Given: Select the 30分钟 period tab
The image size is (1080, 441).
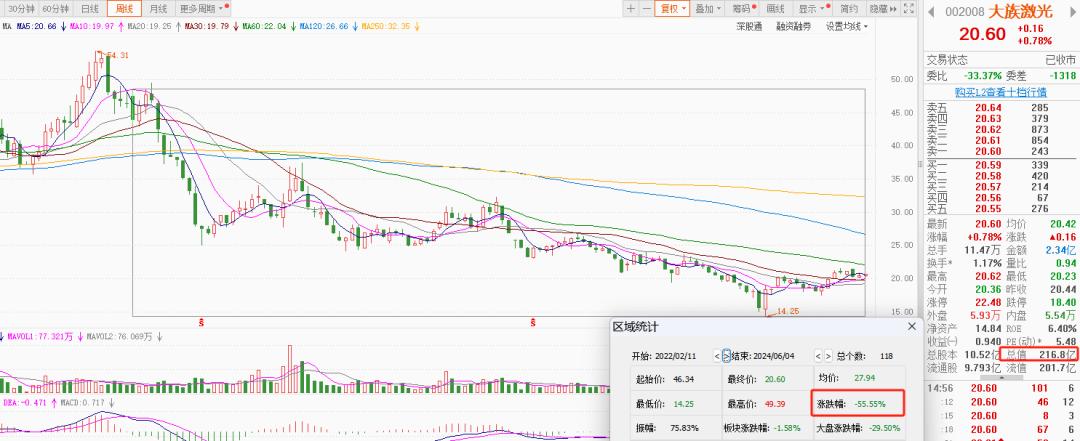Looking at the screenshot, I should point(18,8).
